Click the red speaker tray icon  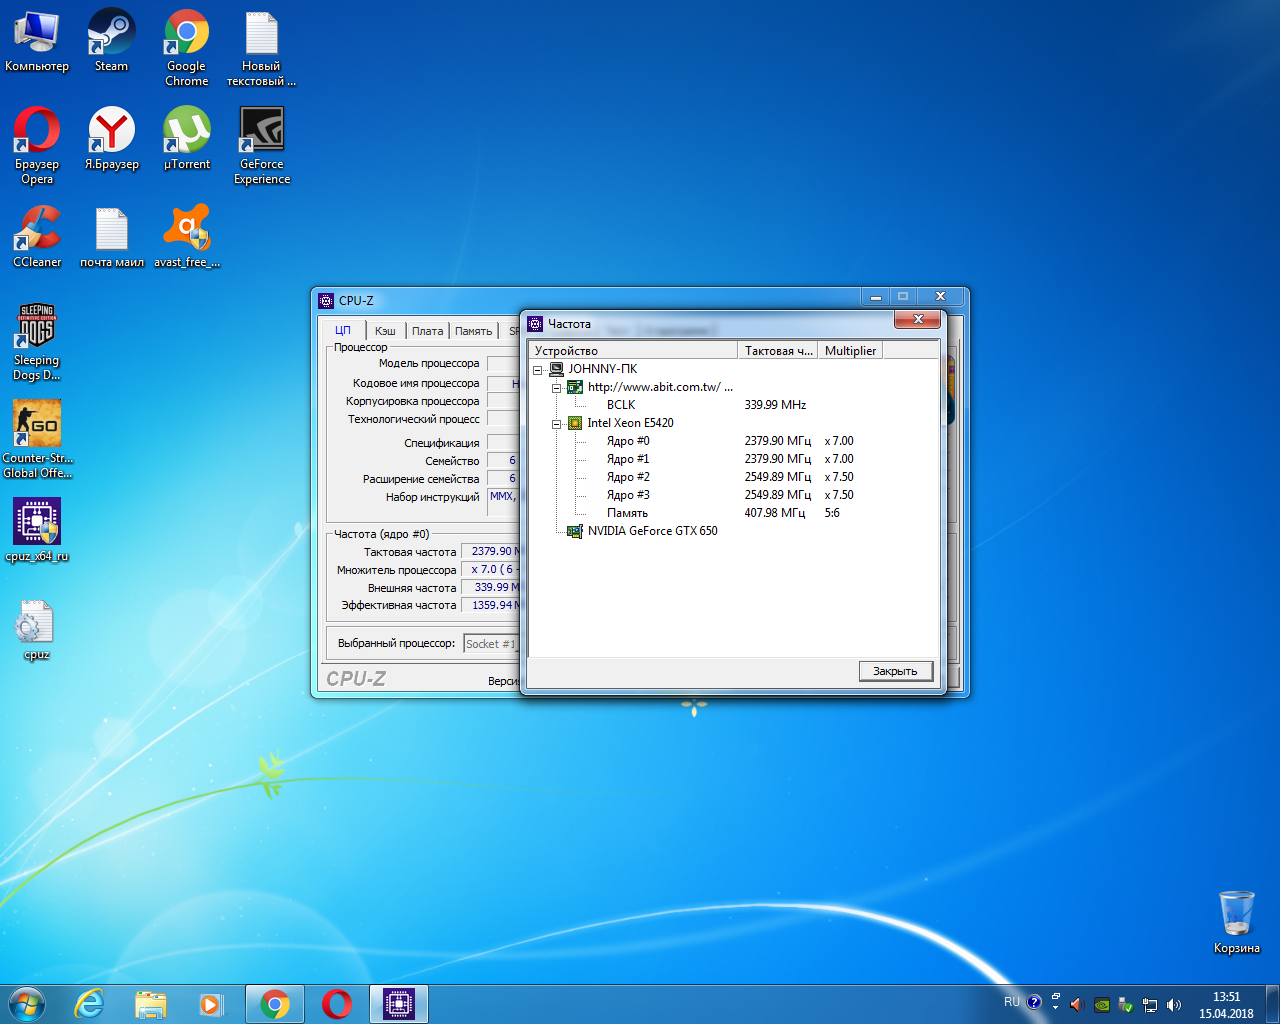tap(1077, 1005)
